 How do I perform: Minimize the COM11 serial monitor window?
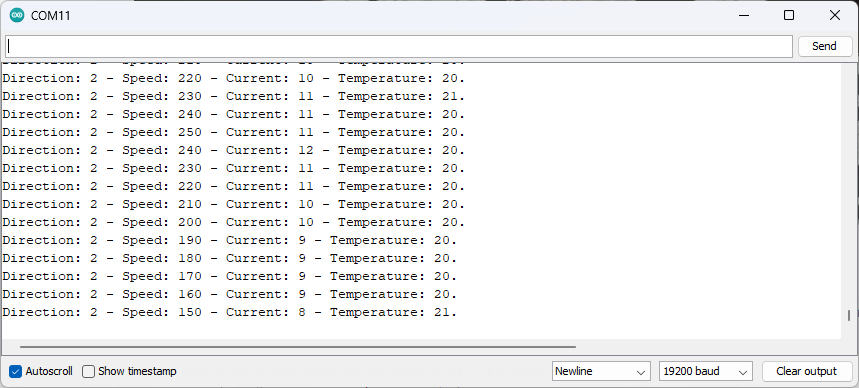(x=743, y=15)
